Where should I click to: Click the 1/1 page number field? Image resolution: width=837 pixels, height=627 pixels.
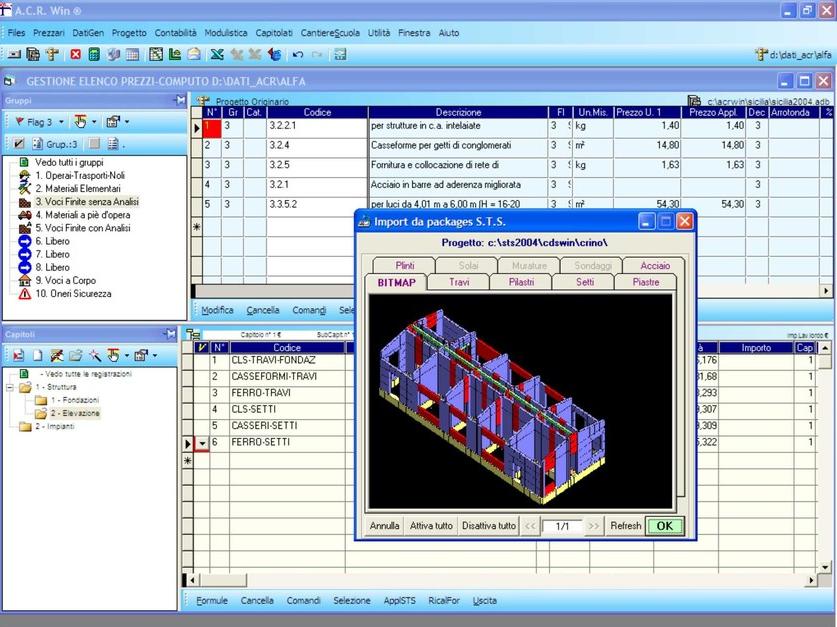(561, 525)
